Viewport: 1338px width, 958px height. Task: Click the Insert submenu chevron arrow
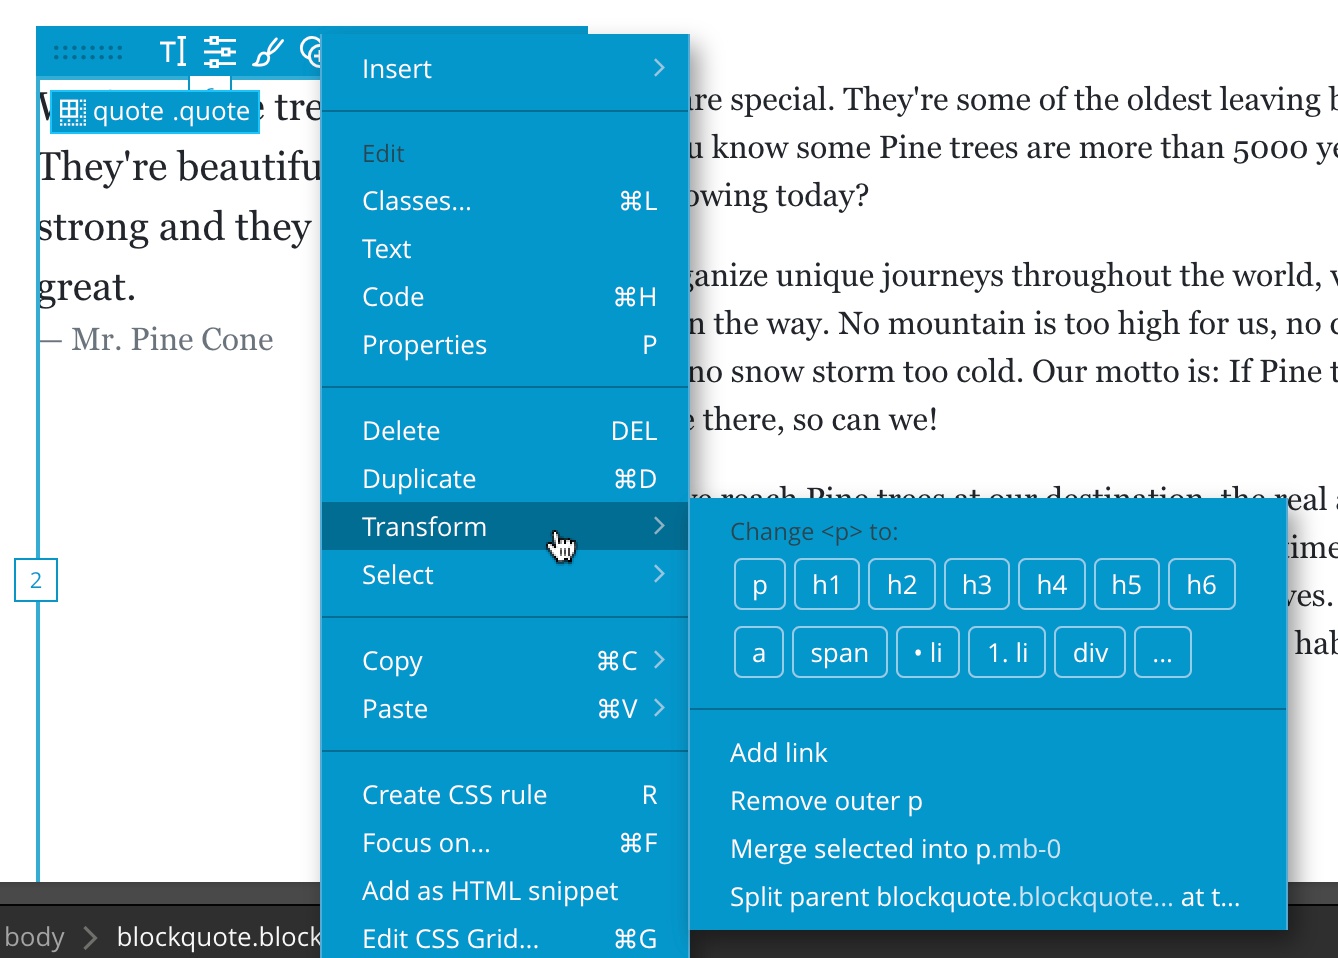click(x=659, y=68)
